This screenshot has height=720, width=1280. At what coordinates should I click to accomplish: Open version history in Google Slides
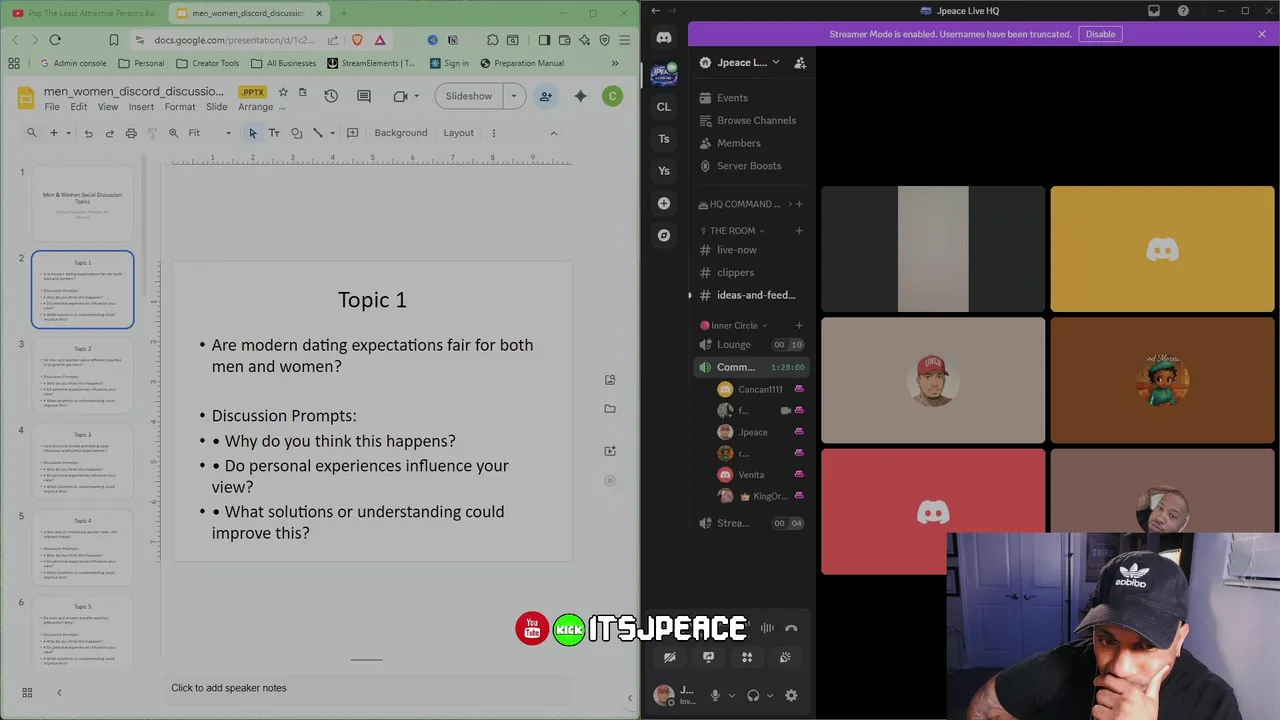tap(331, 96)
